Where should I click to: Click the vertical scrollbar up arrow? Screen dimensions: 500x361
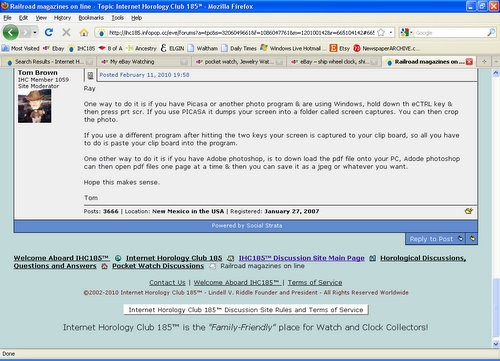point(496,73)
